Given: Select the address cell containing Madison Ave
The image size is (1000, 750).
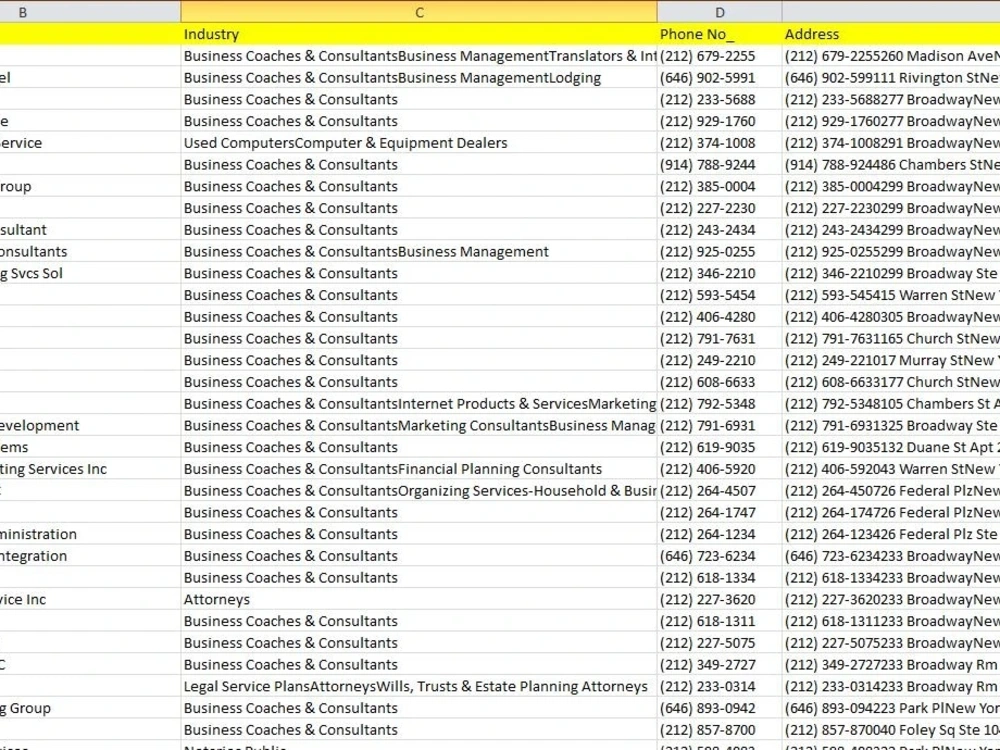Looking at the screenshot, I should point(890,56).
